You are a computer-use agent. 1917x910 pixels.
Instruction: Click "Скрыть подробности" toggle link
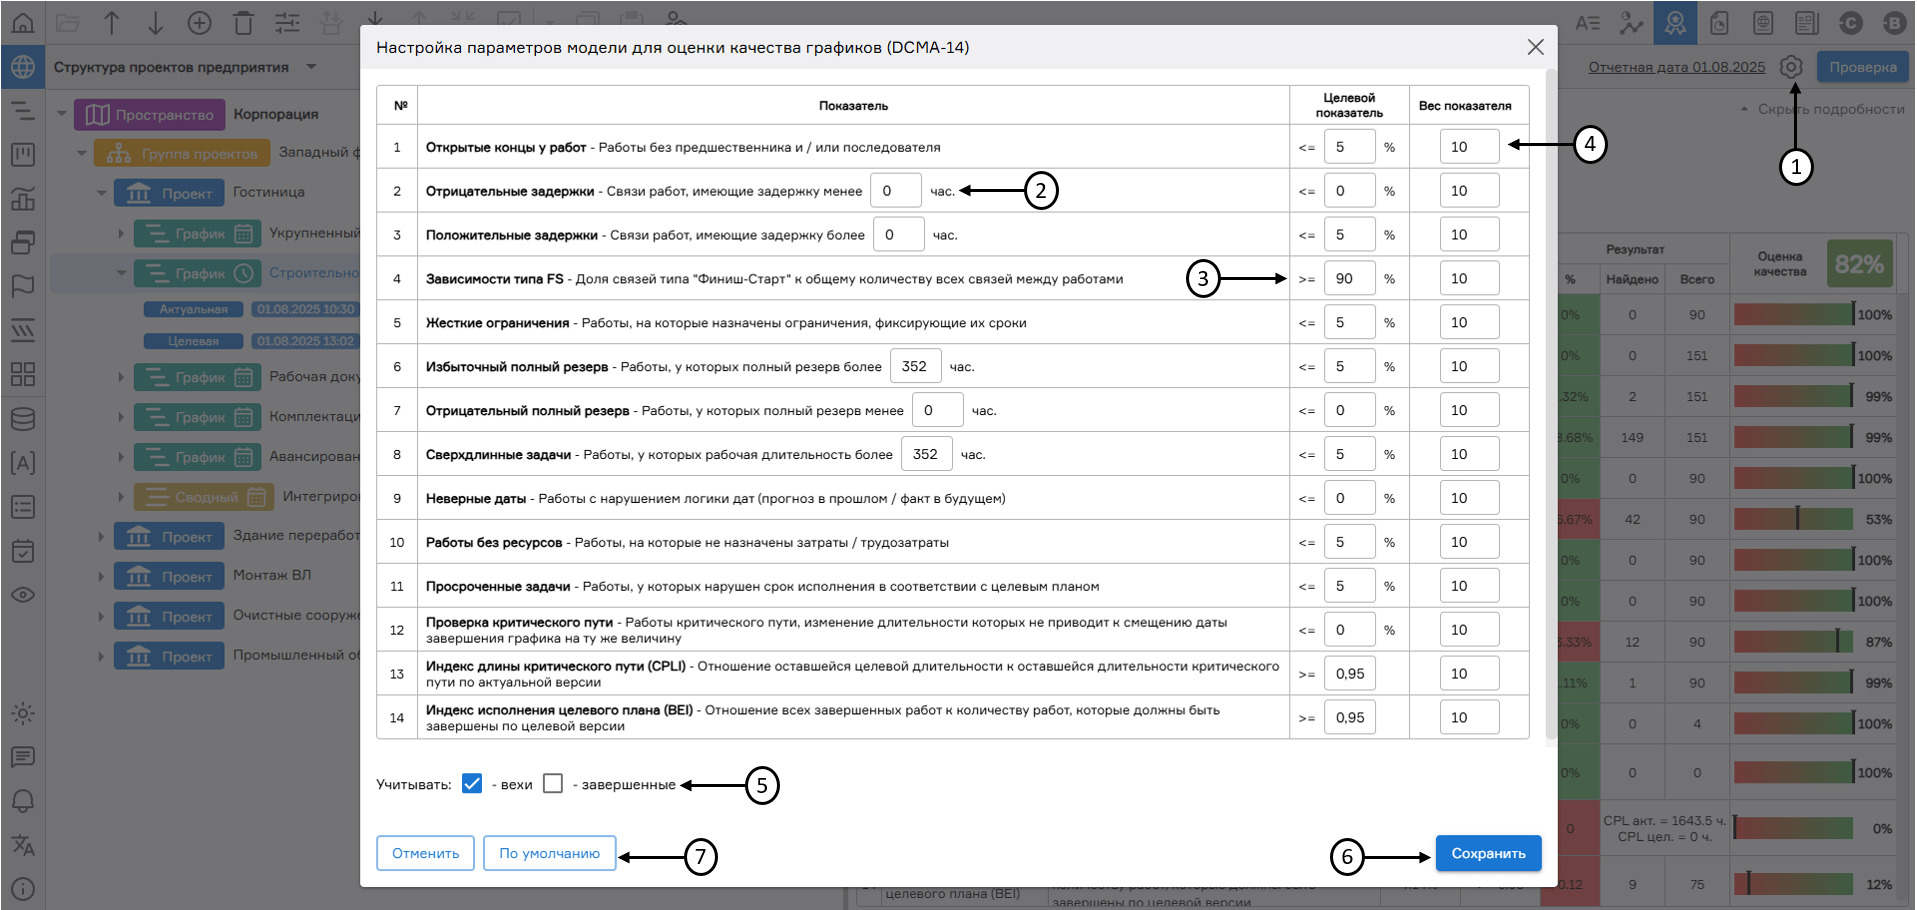(x=1829, y=109)
